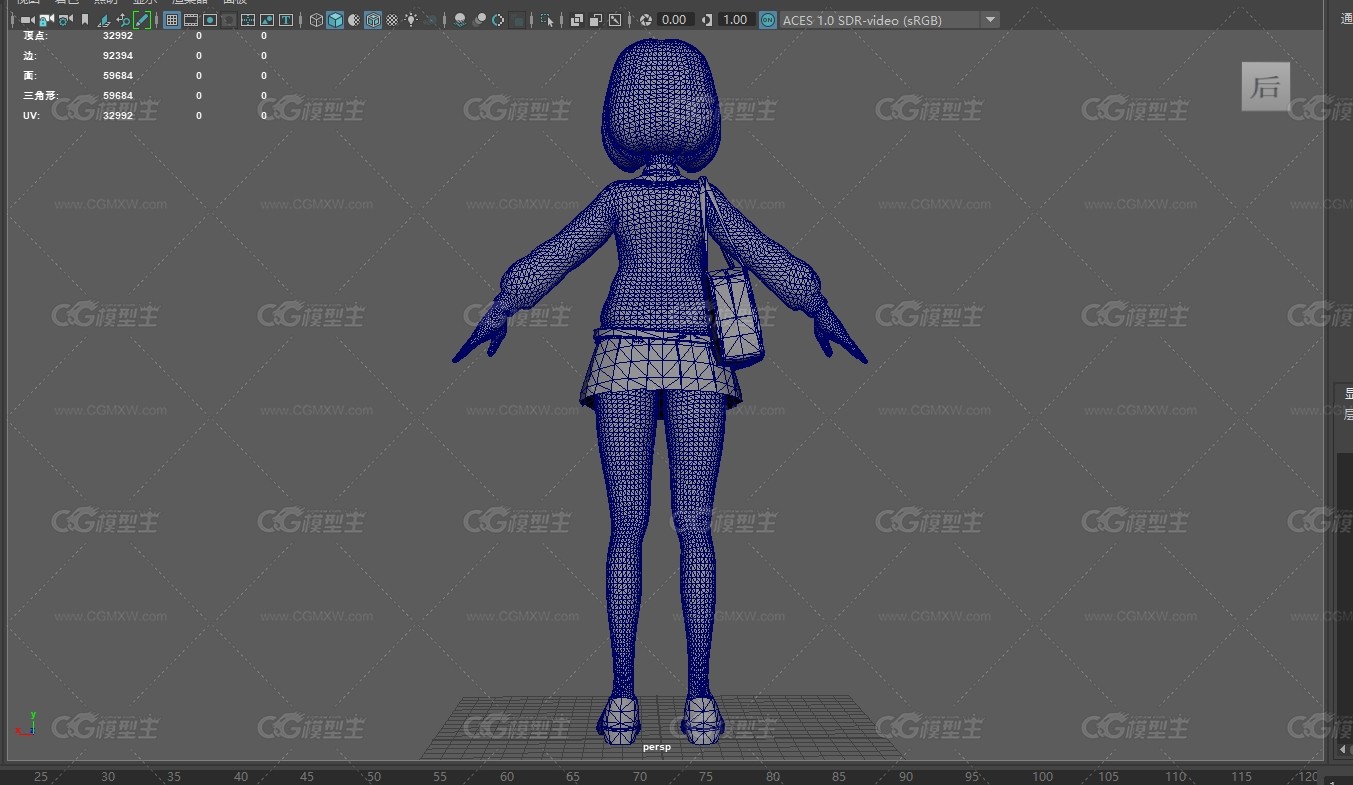
Task: Toggle X-Ray Active Components icon
Action: coord(596,20)
